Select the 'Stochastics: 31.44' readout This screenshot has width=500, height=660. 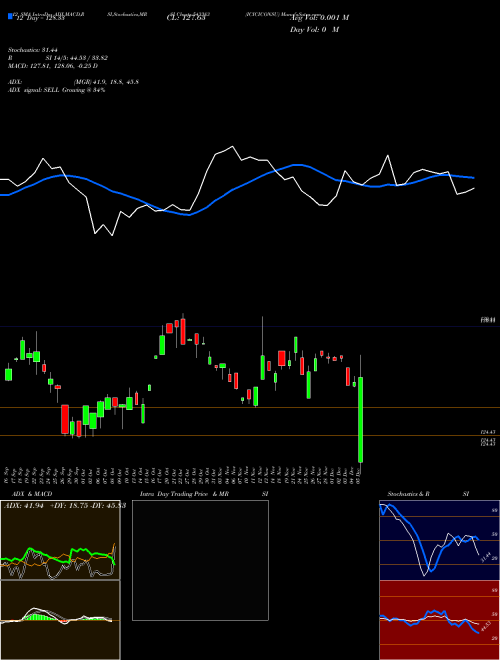(31, 51)
